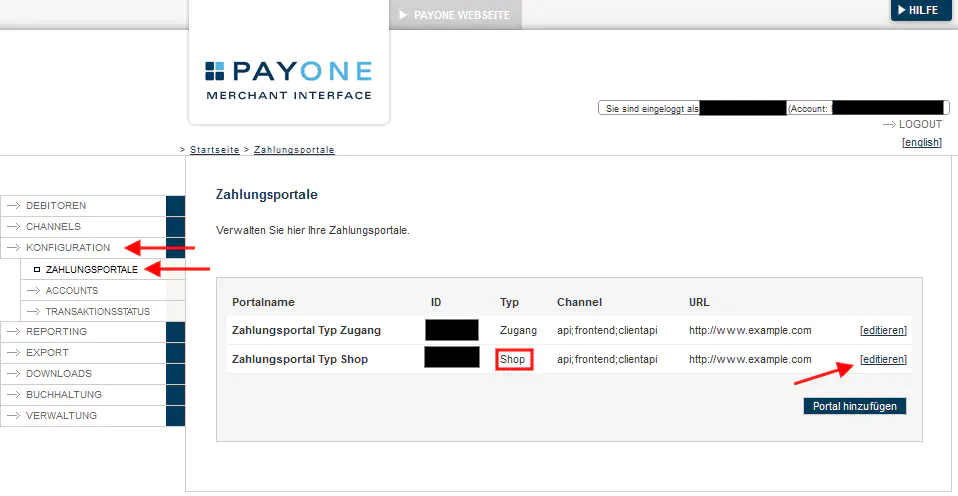
Task: Click the square bullet before ZAHLUNGSPORTALE
Action: point(37,269)
